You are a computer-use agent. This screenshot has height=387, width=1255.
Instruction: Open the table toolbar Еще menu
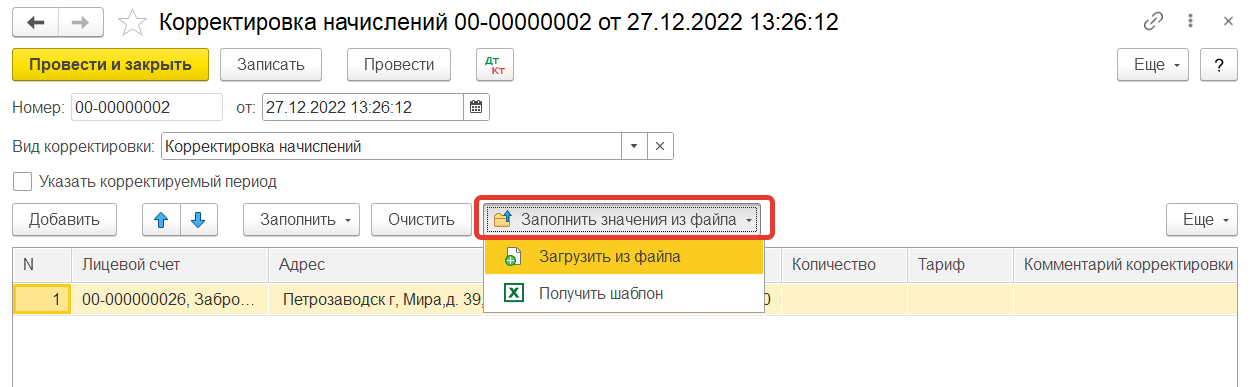pyautogui.click(x=1203, y=219)
